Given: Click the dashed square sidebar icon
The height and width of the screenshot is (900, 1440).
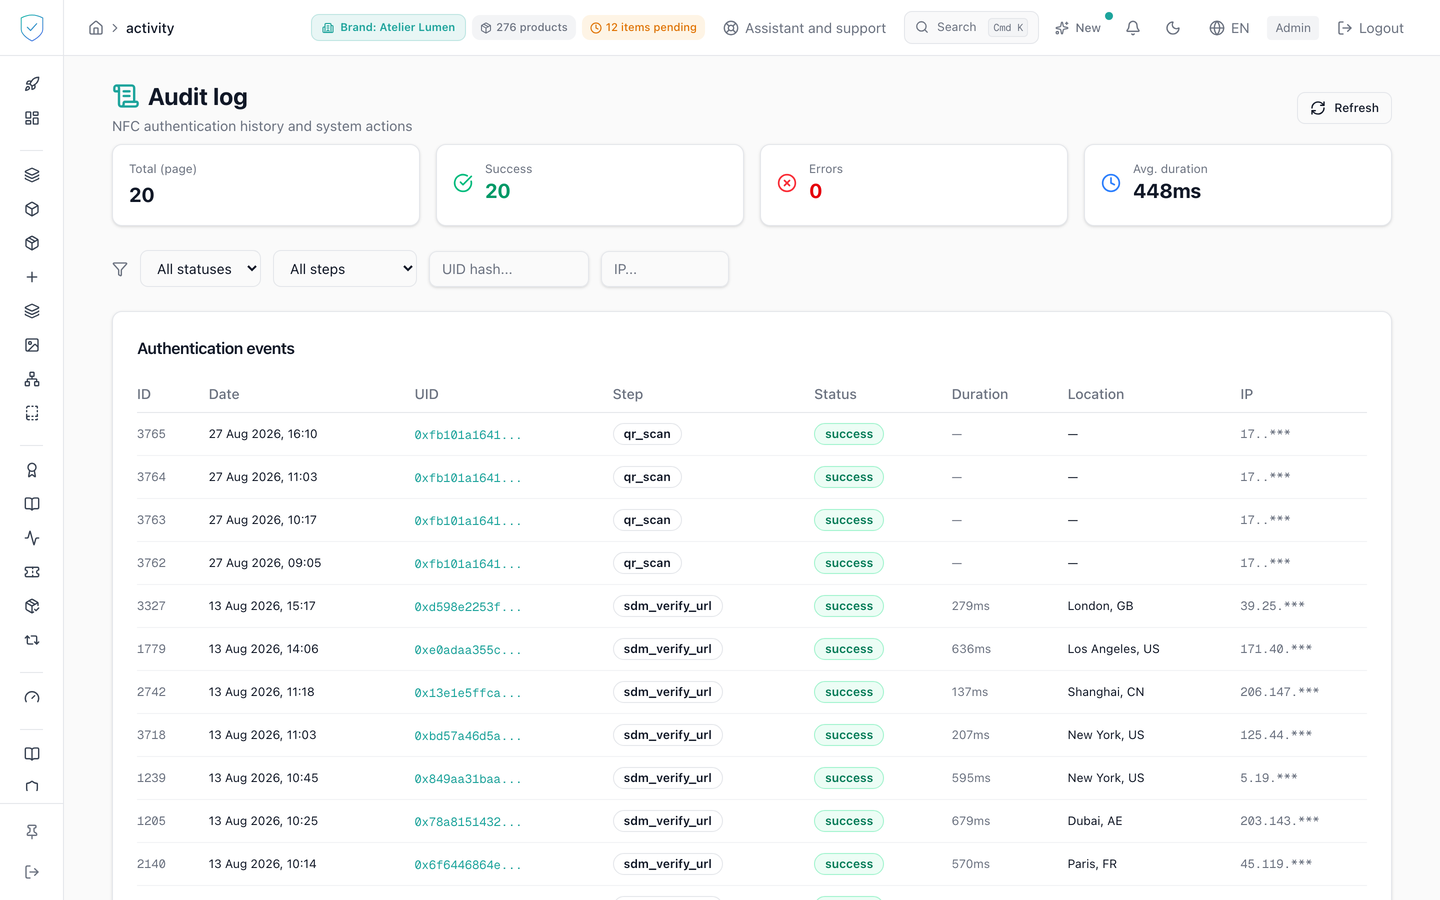Looking at the screenshot, I should click(32, 413).
